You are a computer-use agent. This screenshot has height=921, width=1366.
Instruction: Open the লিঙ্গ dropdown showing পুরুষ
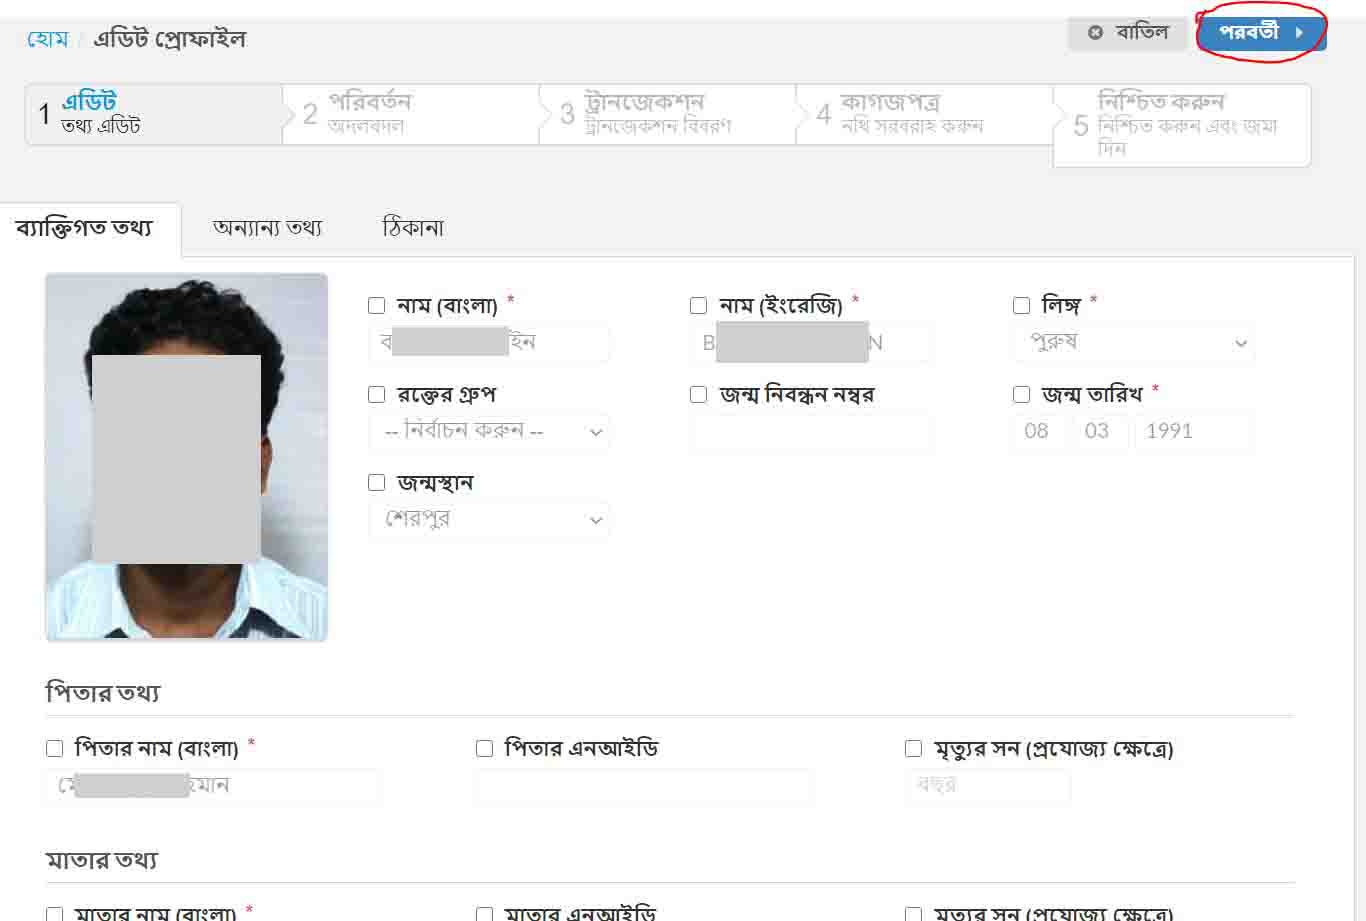tap(1133, 343)
